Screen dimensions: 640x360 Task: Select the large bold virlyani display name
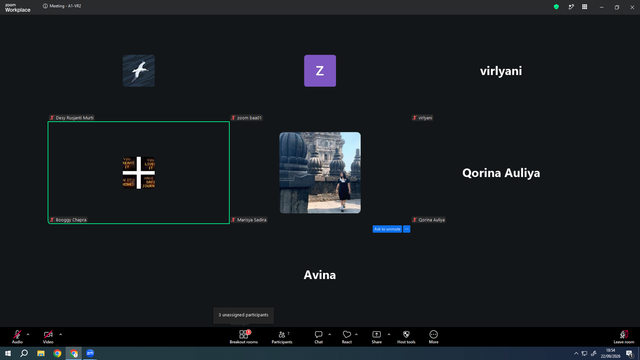501,71
